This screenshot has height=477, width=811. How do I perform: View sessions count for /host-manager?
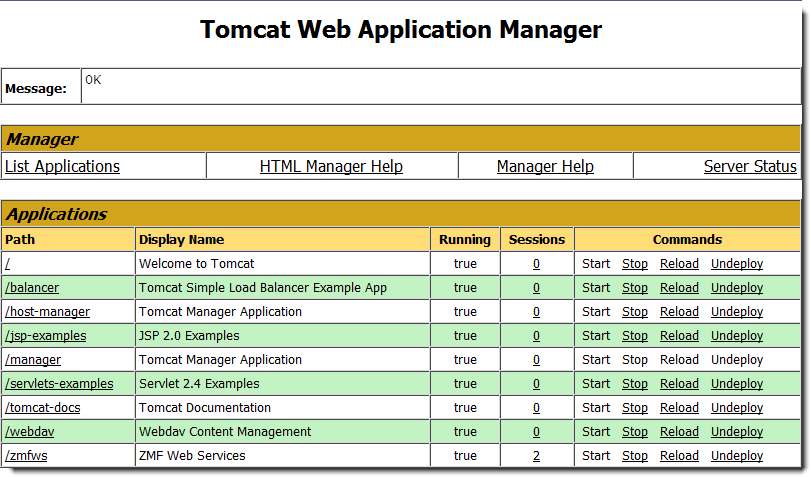click(x=536, y=312)
